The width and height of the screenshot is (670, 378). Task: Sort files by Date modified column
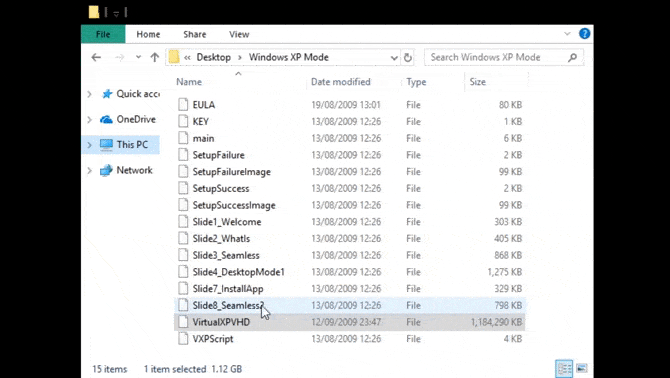click(341, 82)
